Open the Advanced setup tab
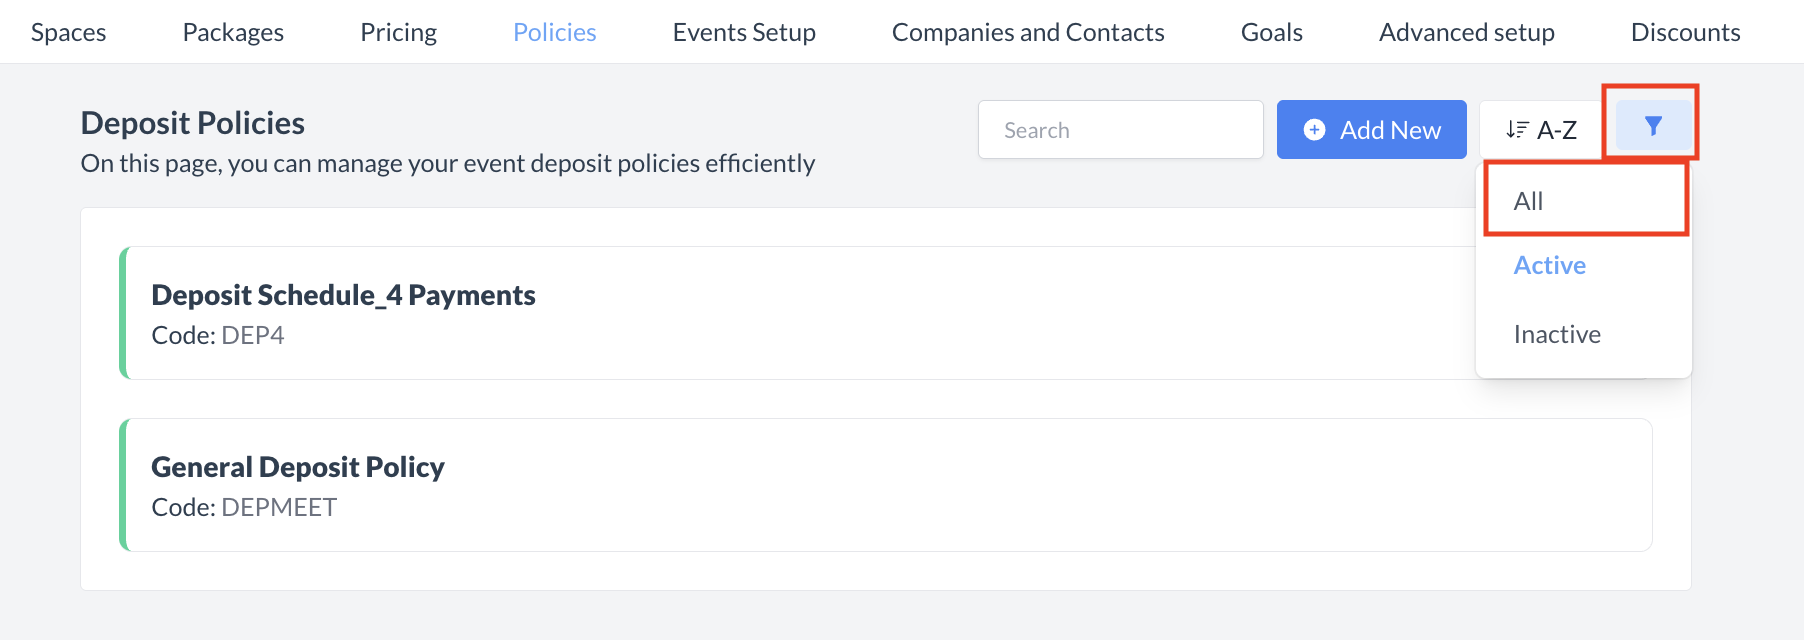This screenshot has height=640, width=1804. click(1466, 32)
